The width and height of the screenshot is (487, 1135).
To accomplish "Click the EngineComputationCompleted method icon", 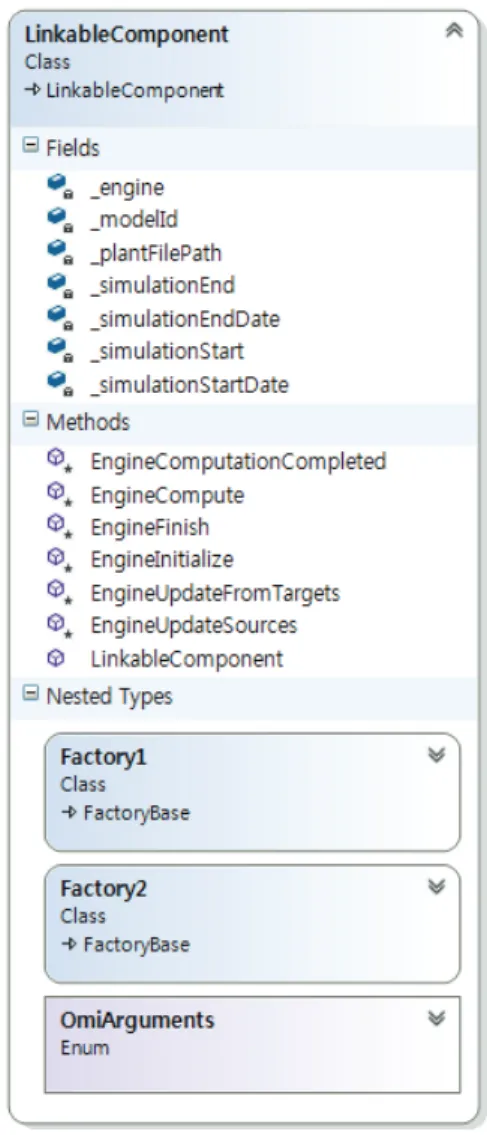I will (x=59, y=461).
